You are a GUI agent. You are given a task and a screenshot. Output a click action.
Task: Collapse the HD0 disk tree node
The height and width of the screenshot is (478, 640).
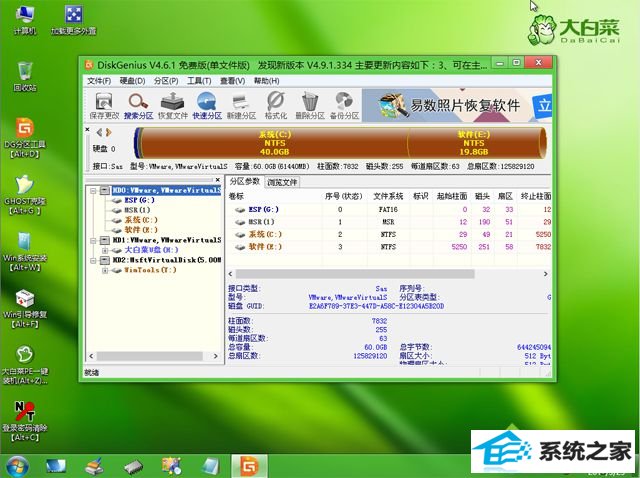point(93,188)
